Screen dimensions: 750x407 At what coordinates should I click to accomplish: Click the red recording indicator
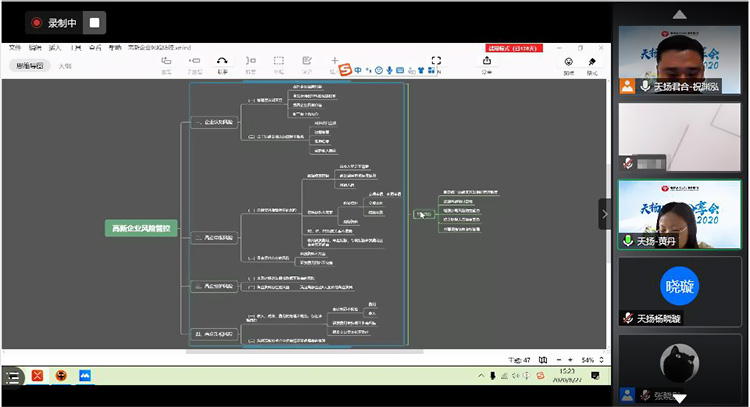click(x=37, y=22)
